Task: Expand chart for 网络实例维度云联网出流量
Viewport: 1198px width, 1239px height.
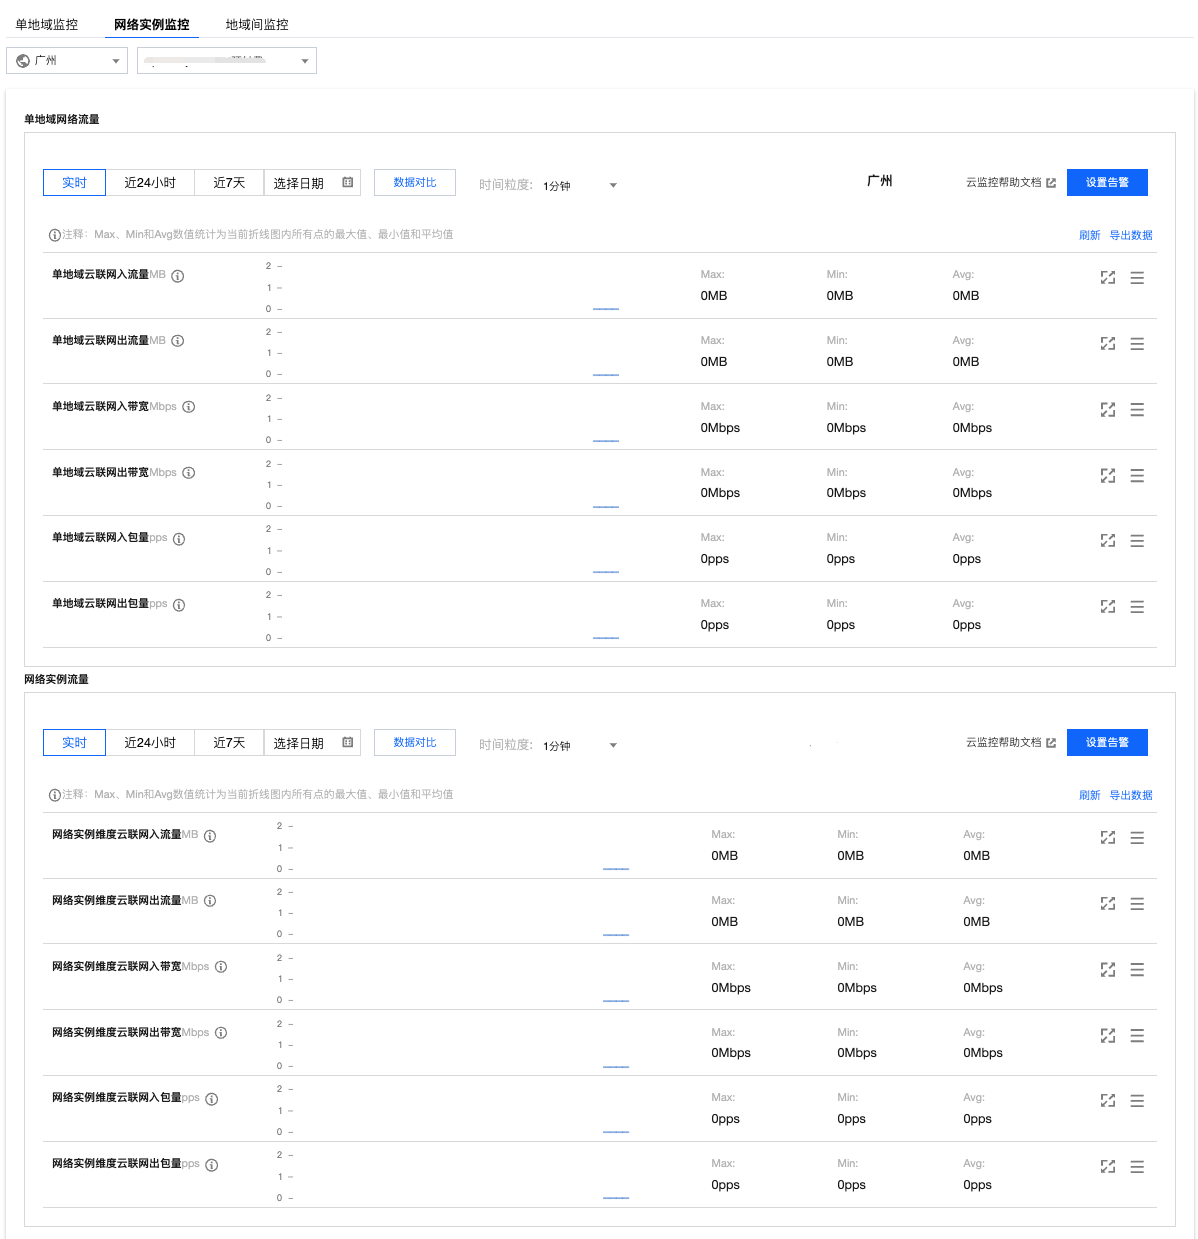Action: pos(1108,904)
